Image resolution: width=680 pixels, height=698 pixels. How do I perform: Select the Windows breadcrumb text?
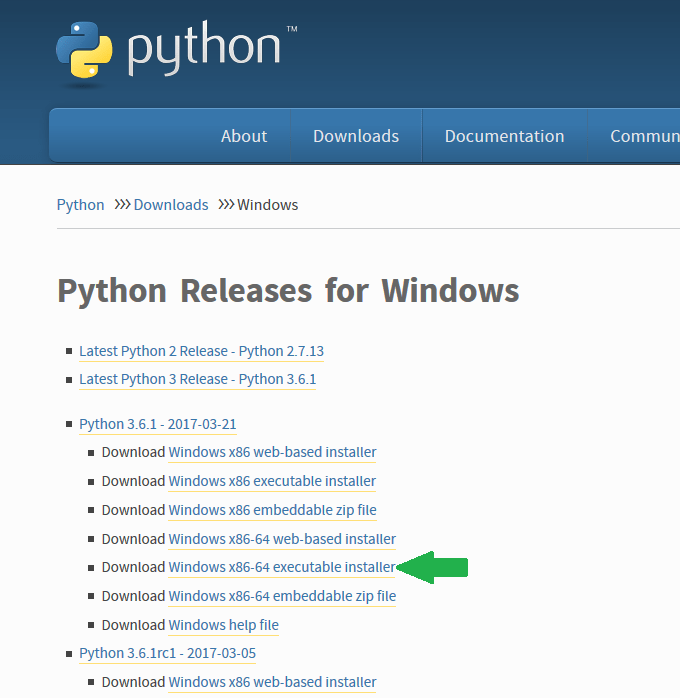click(267, 205)
